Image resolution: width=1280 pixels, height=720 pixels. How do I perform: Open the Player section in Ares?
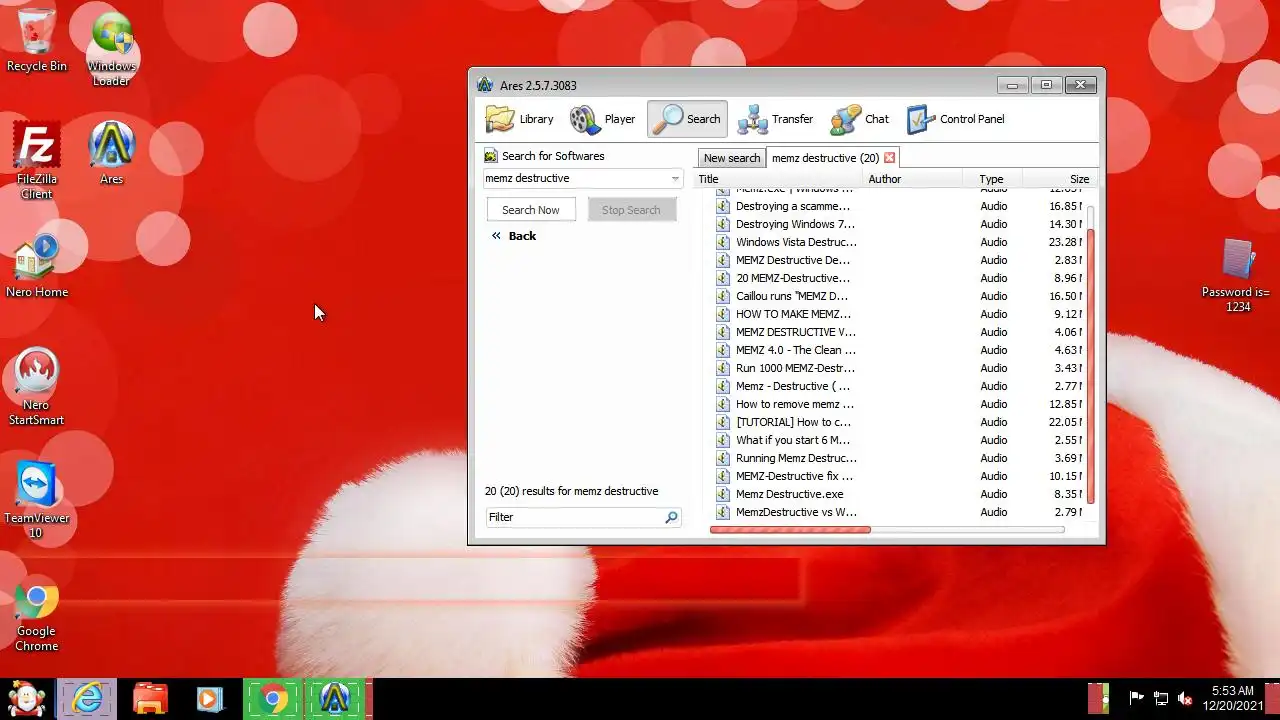coord(603,119)
